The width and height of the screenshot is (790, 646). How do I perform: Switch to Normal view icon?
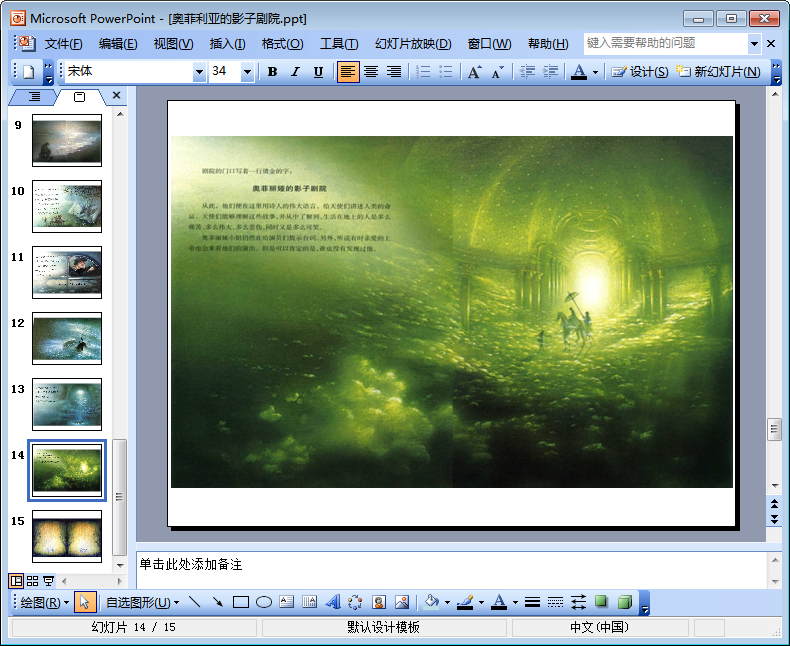(x=16, y=581)
